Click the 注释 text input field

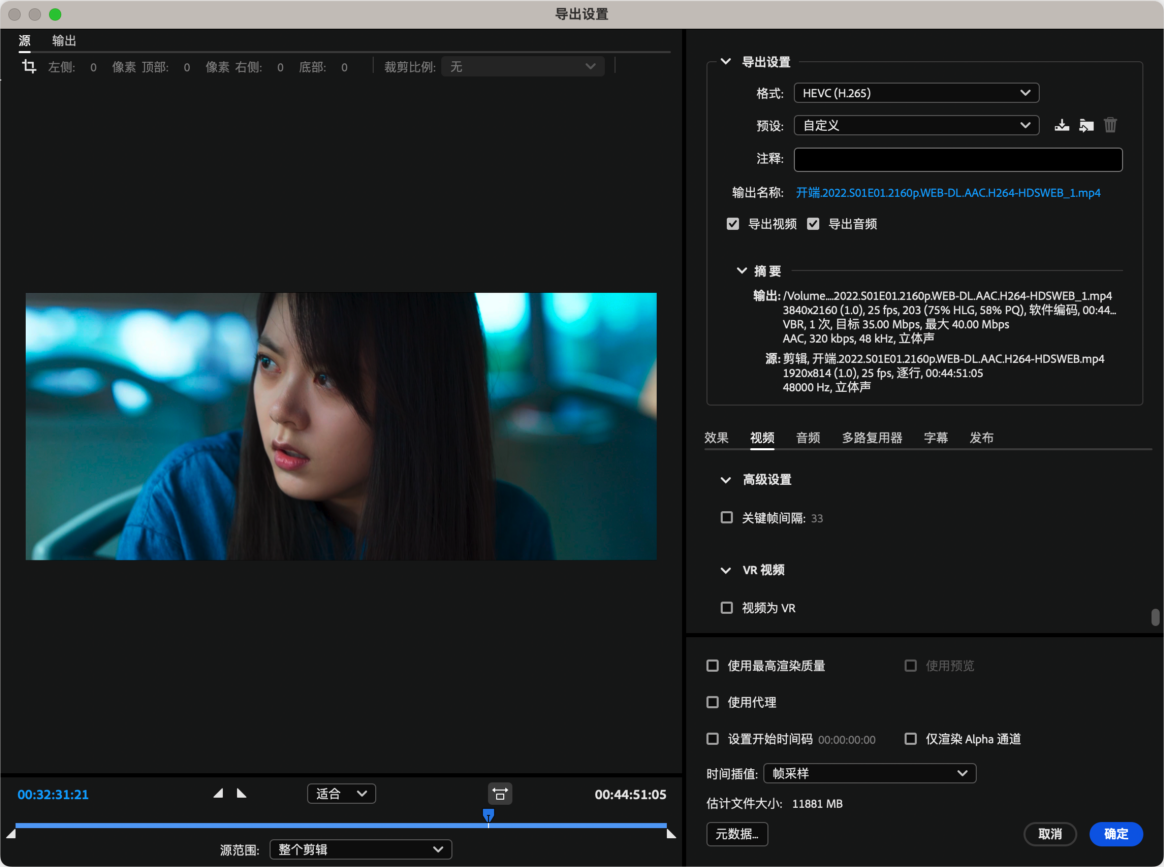(958, 159)
